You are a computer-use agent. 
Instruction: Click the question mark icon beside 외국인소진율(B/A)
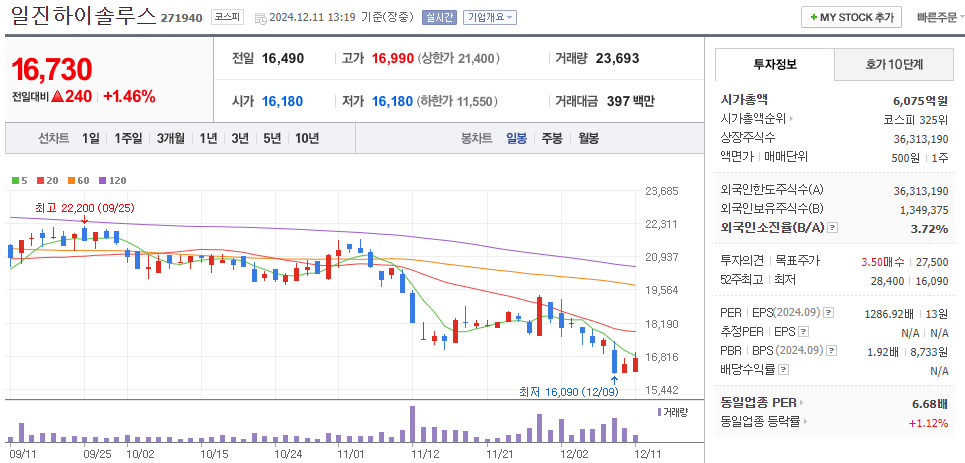(x=833, y=228)
